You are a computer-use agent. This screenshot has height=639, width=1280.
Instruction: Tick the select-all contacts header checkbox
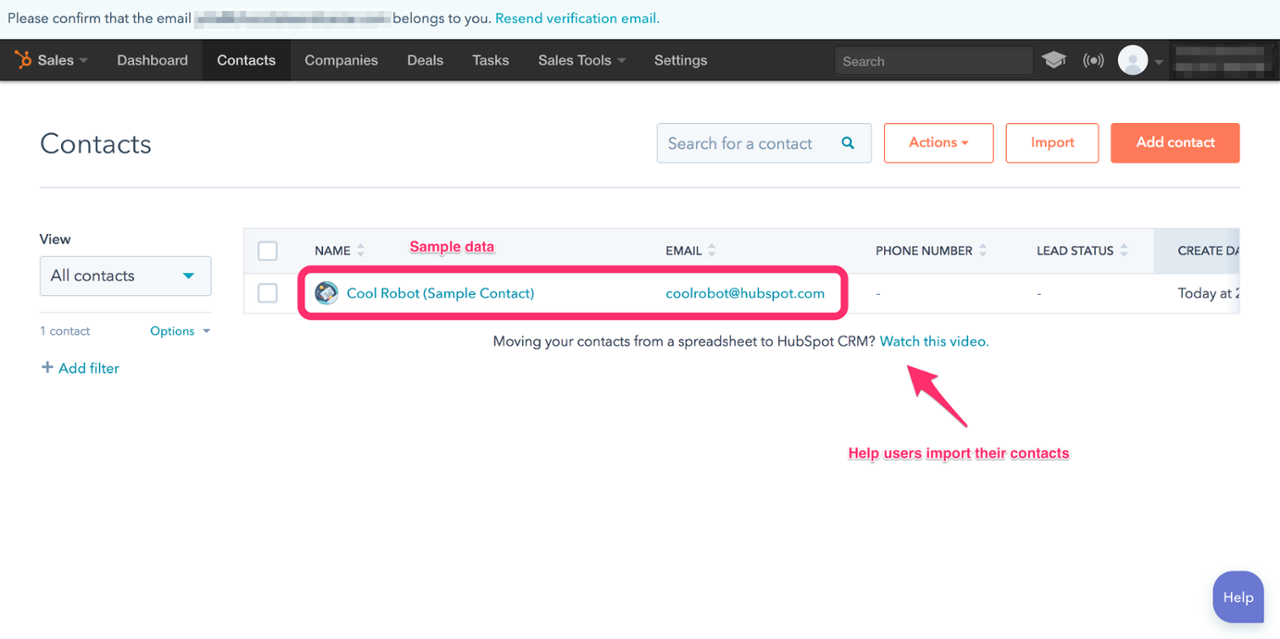tap(268, 250)
